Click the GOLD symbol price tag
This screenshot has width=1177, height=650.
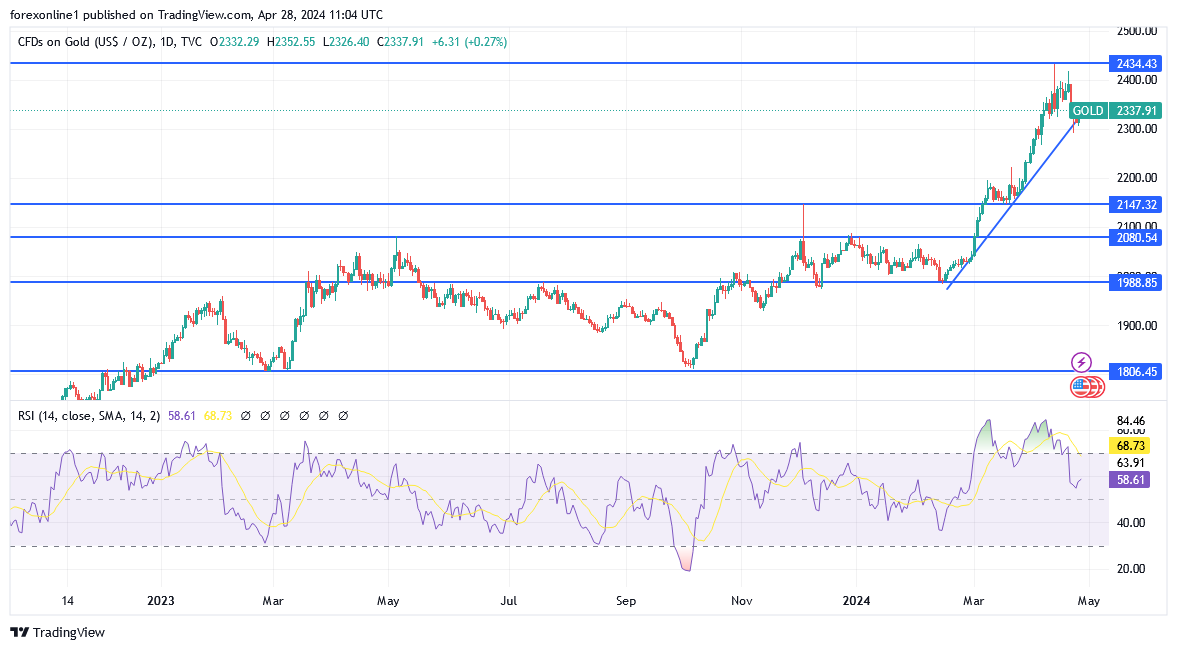(1088, 111)
